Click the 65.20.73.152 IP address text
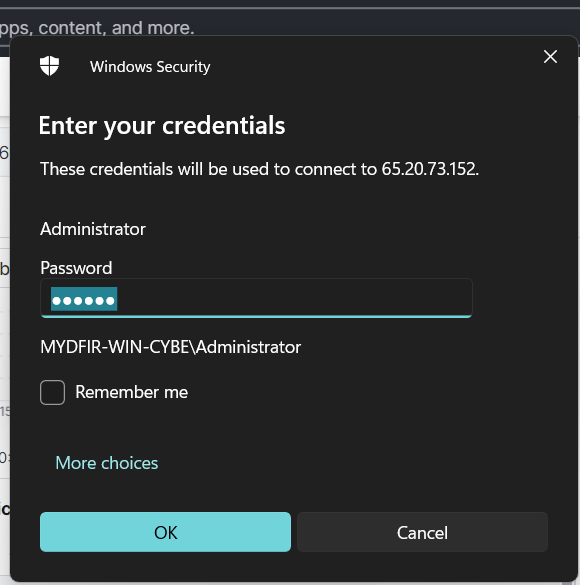This screenshot has width=580, height=585. [430, 169]
